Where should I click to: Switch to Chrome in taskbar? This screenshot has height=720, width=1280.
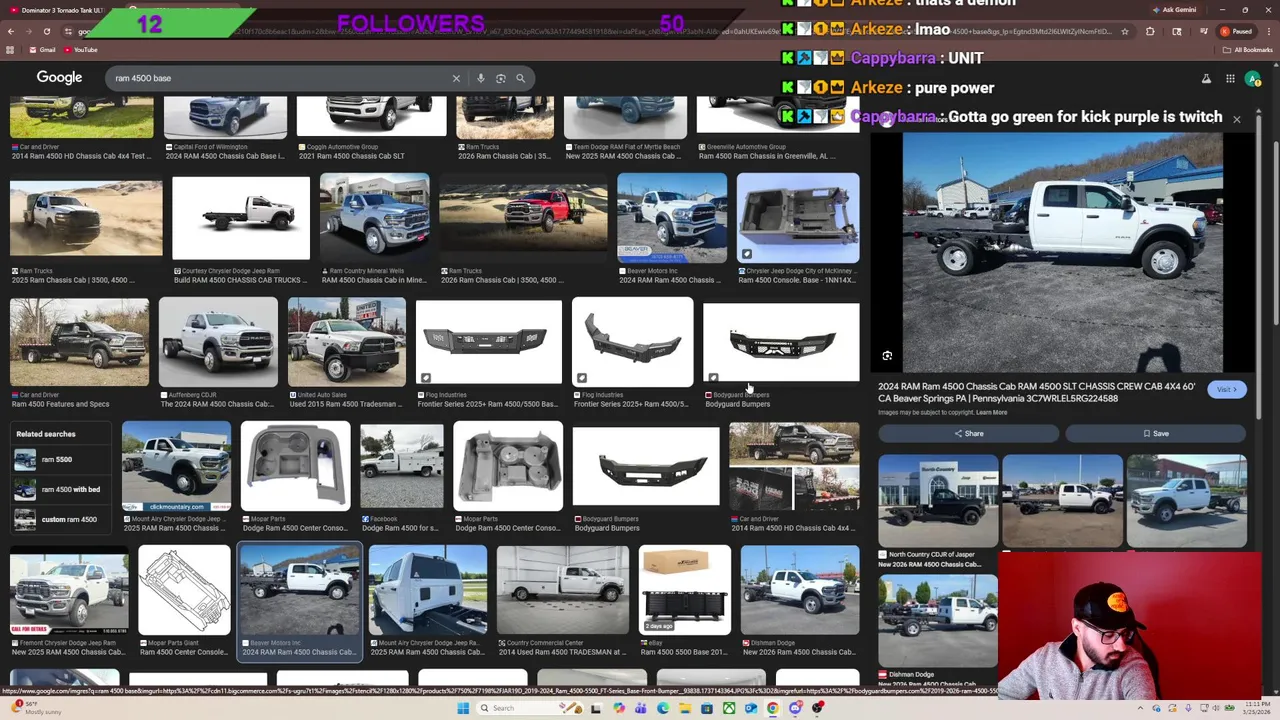(772, 708)
